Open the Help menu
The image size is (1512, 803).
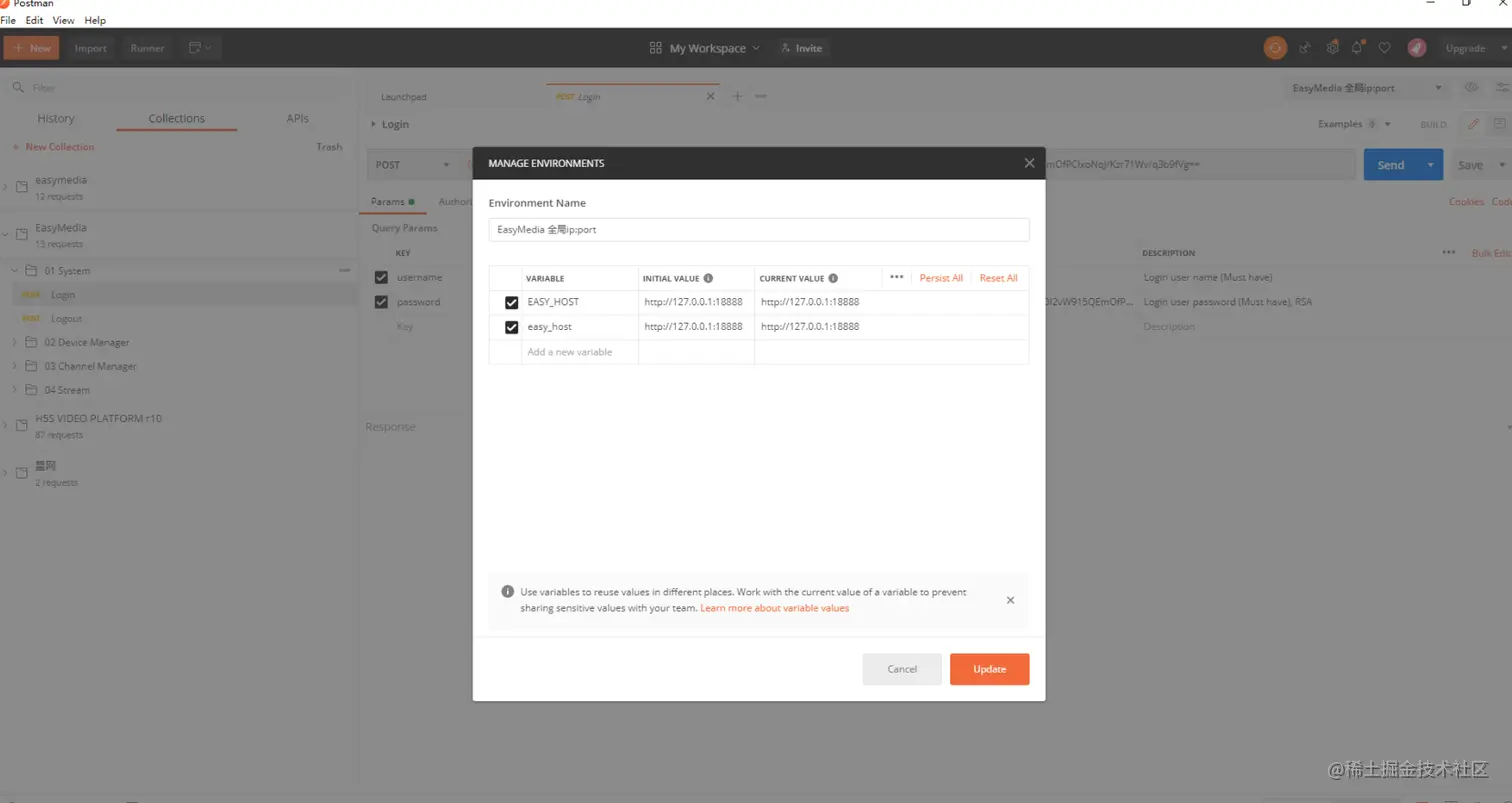tap(95, 20)
